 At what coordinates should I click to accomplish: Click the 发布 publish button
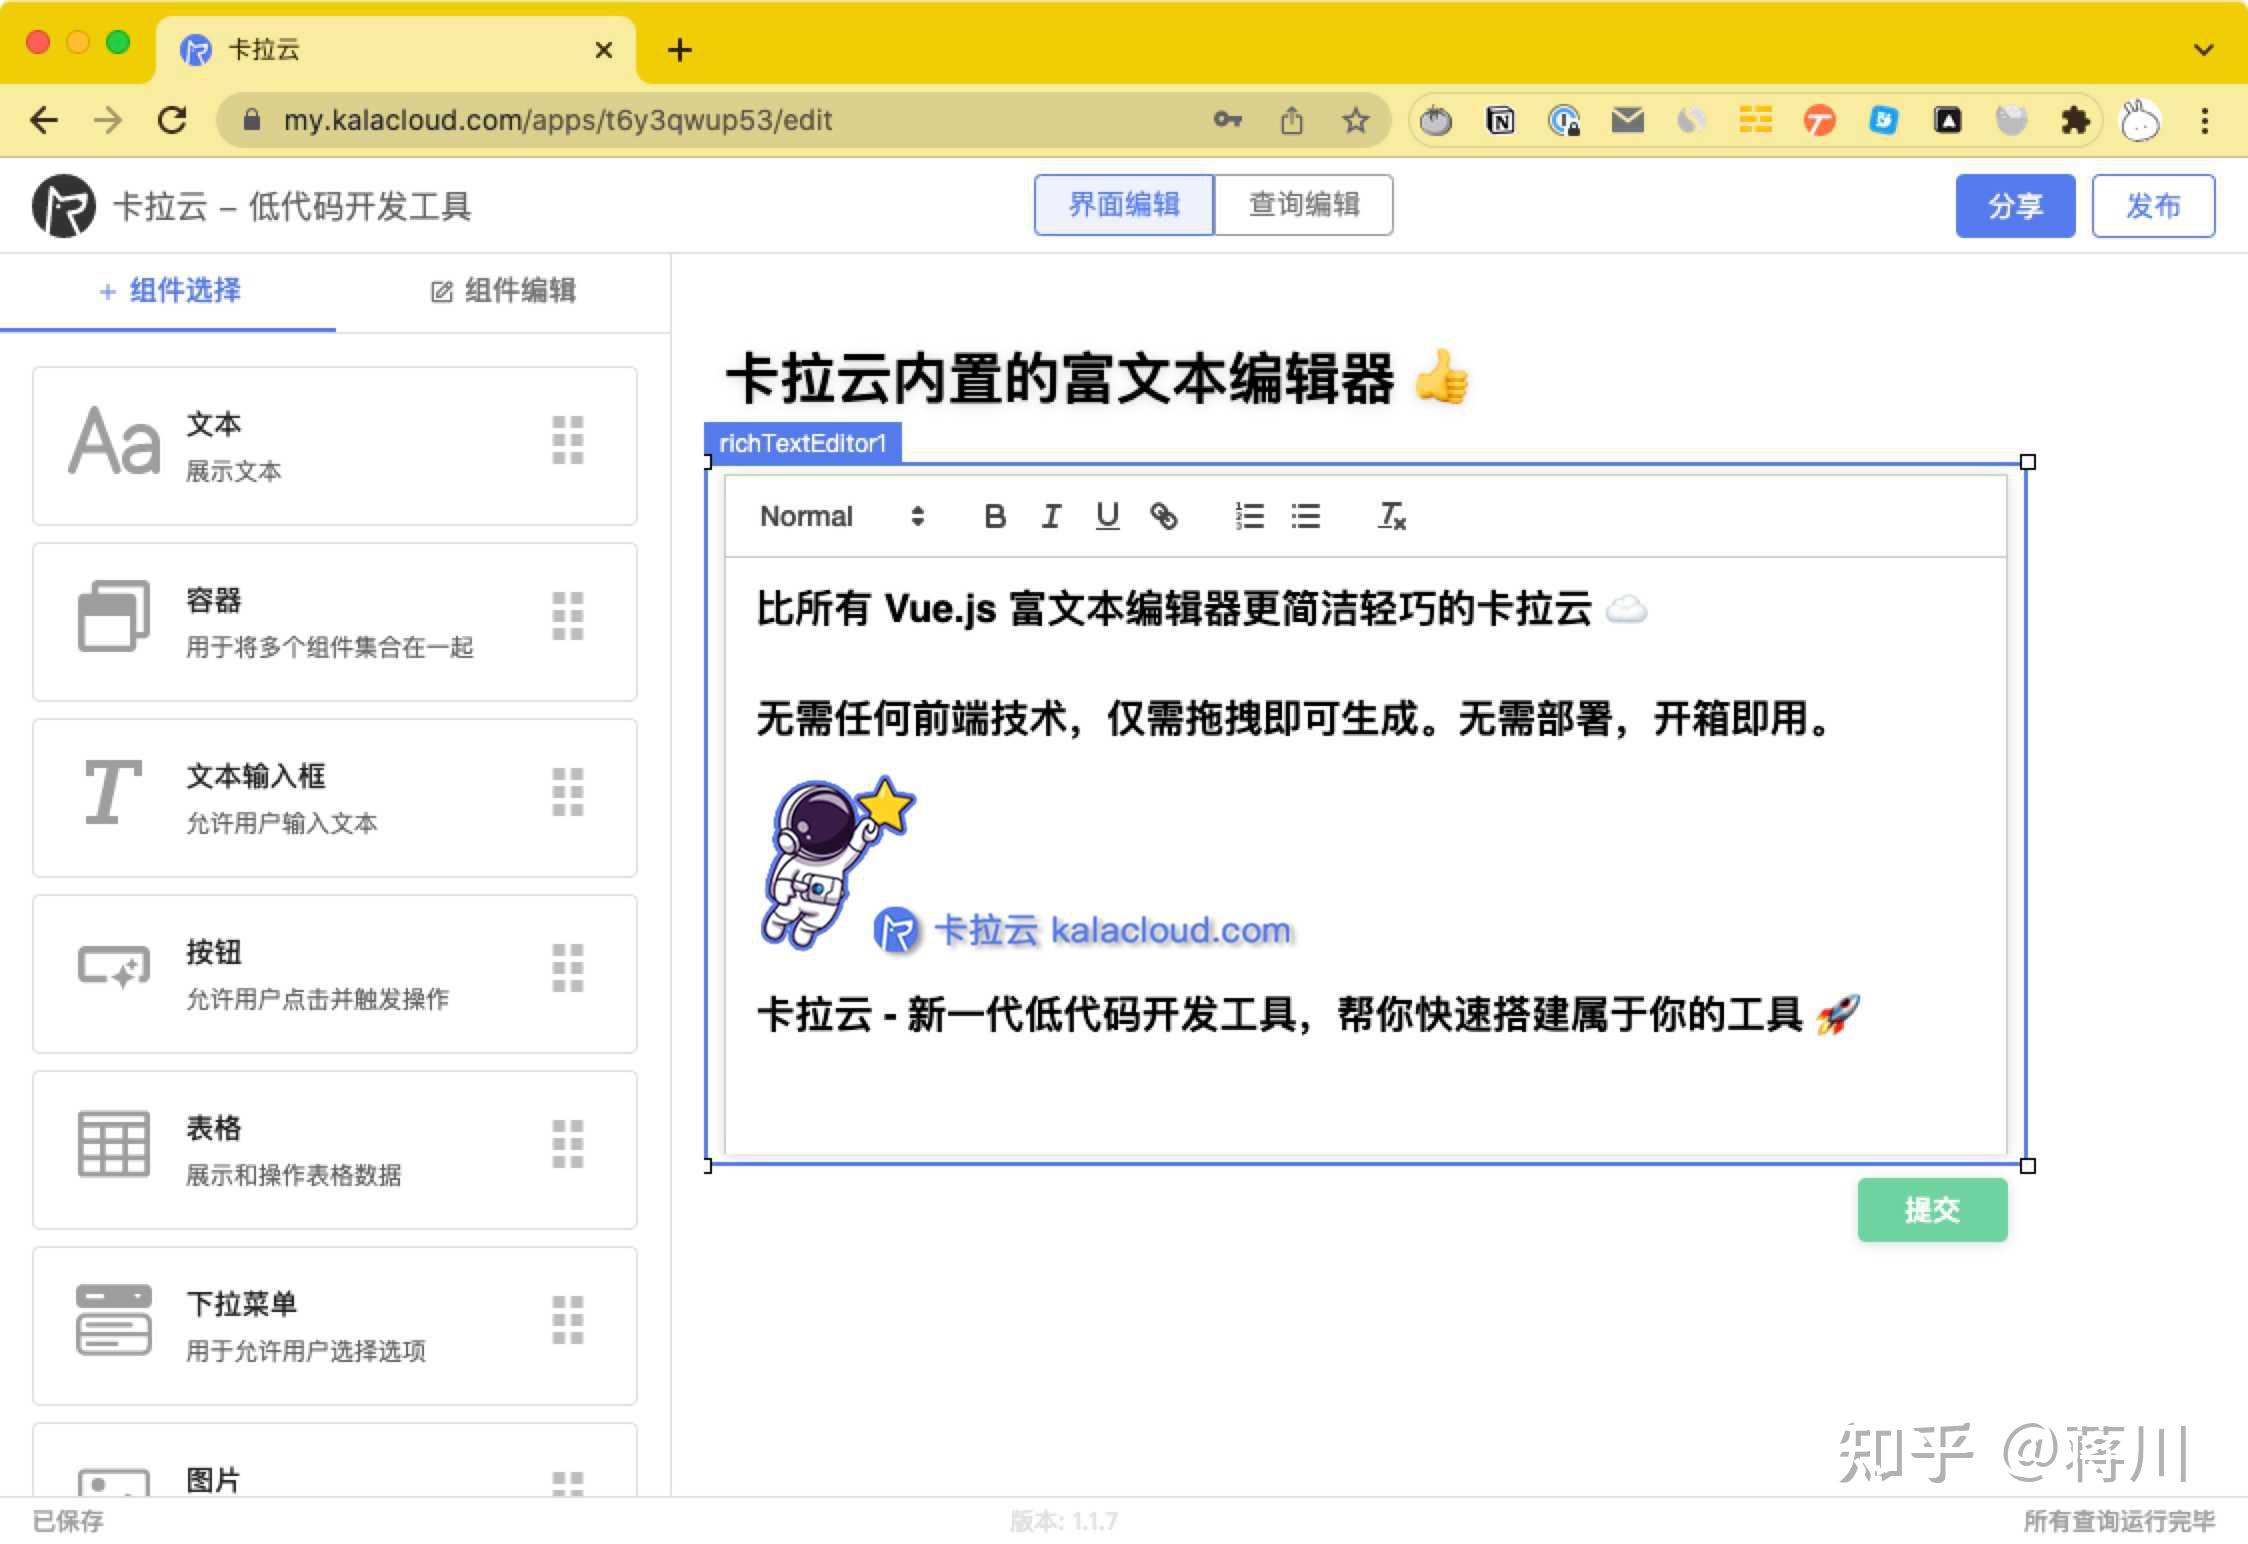pos(2154,206)
